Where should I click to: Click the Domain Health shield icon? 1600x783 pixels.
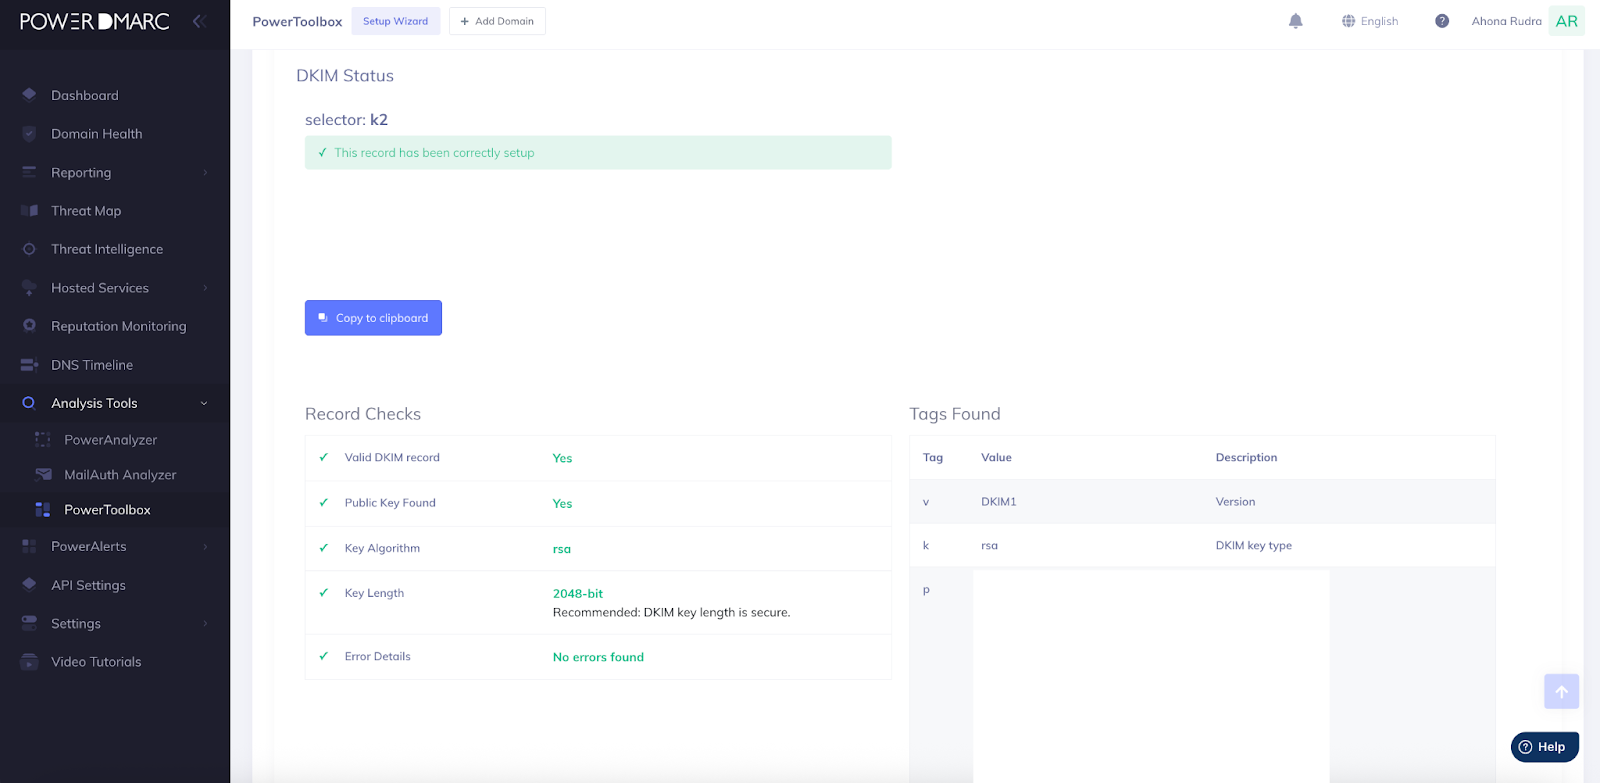pos(29,134)
